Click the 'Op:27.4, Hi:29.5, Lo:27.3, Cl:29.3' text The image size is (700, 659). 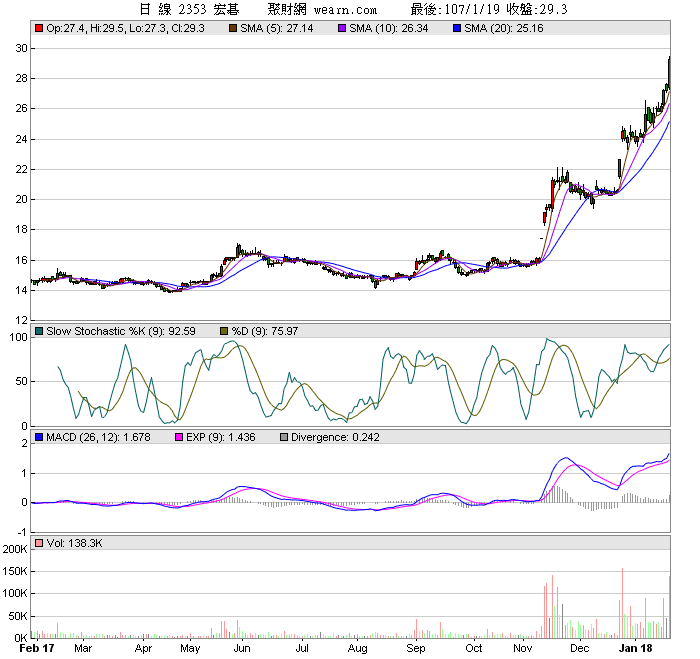pyautogui.click(x=125, y=28)
